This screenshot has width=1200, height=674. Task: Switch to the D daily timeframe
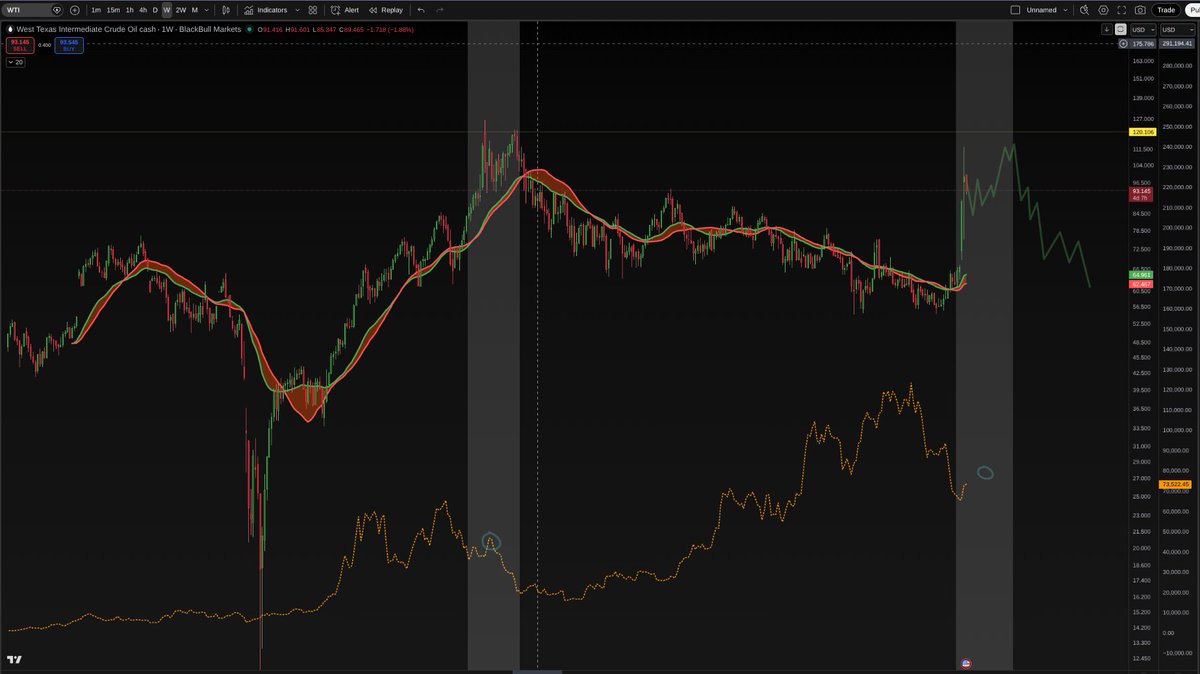coord(155,10)
